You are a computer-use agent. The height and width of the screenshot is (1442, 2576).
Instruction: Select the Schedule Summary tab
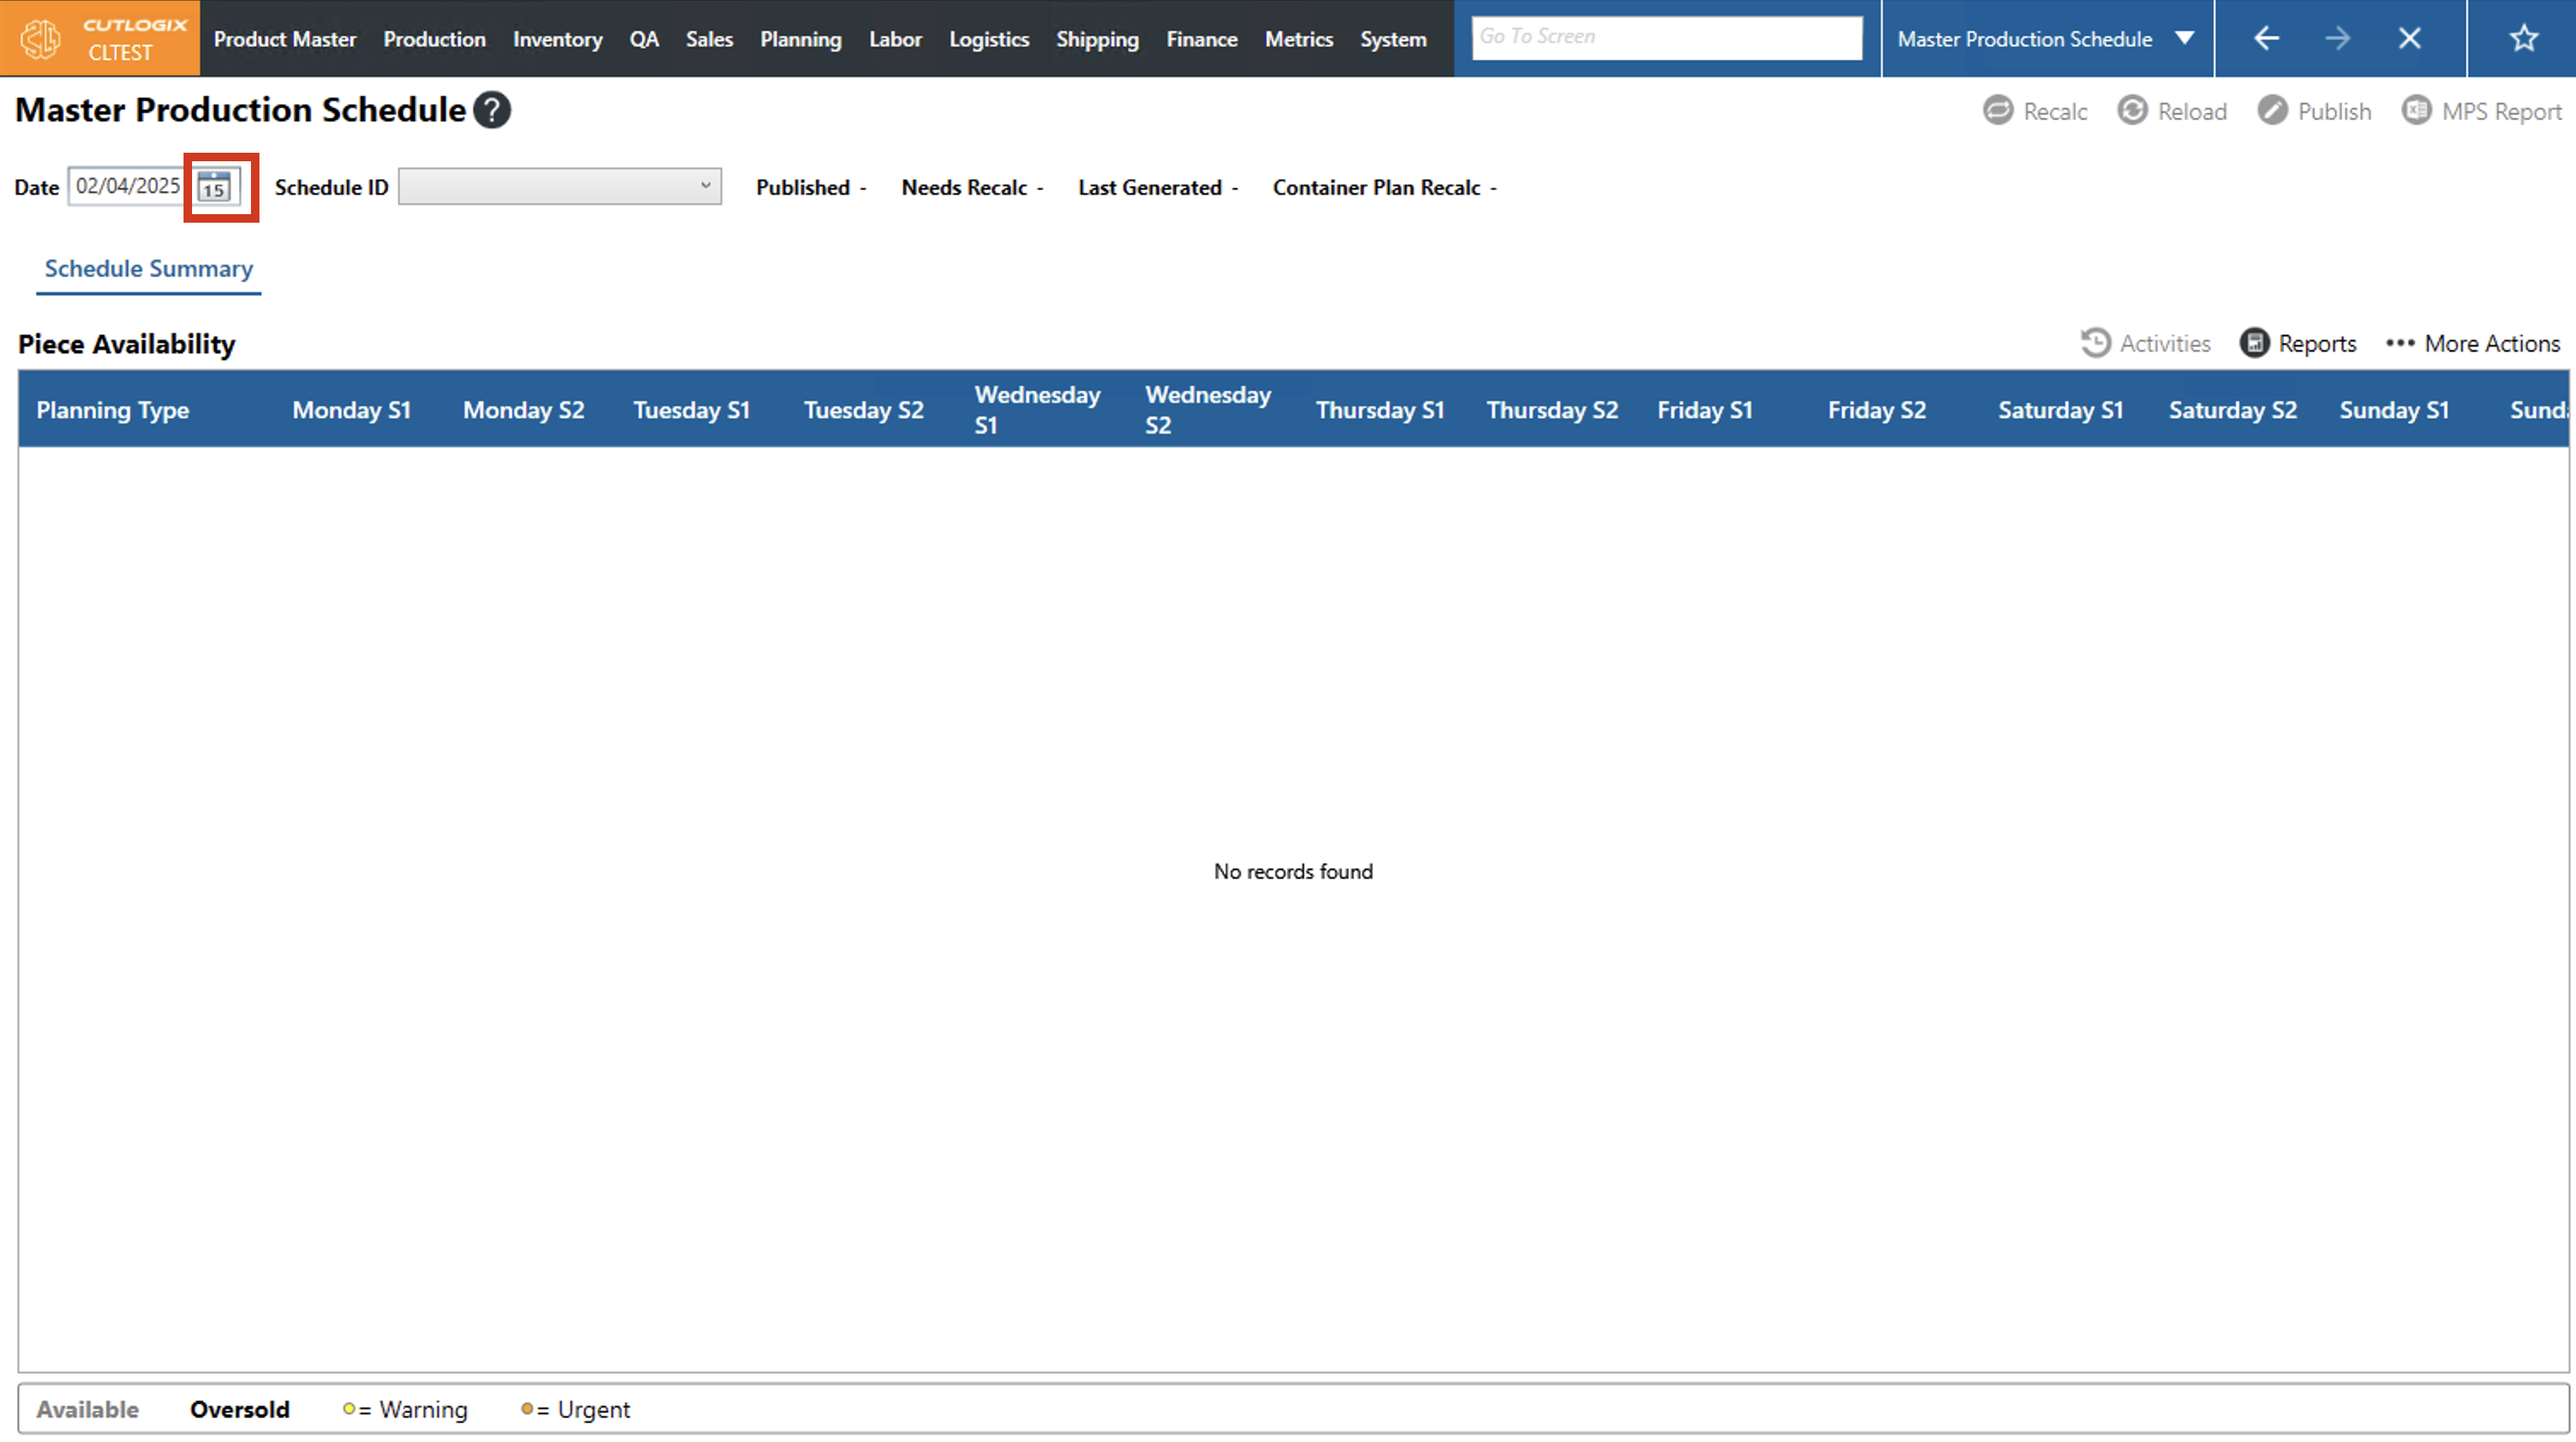[x=148, y=268]
